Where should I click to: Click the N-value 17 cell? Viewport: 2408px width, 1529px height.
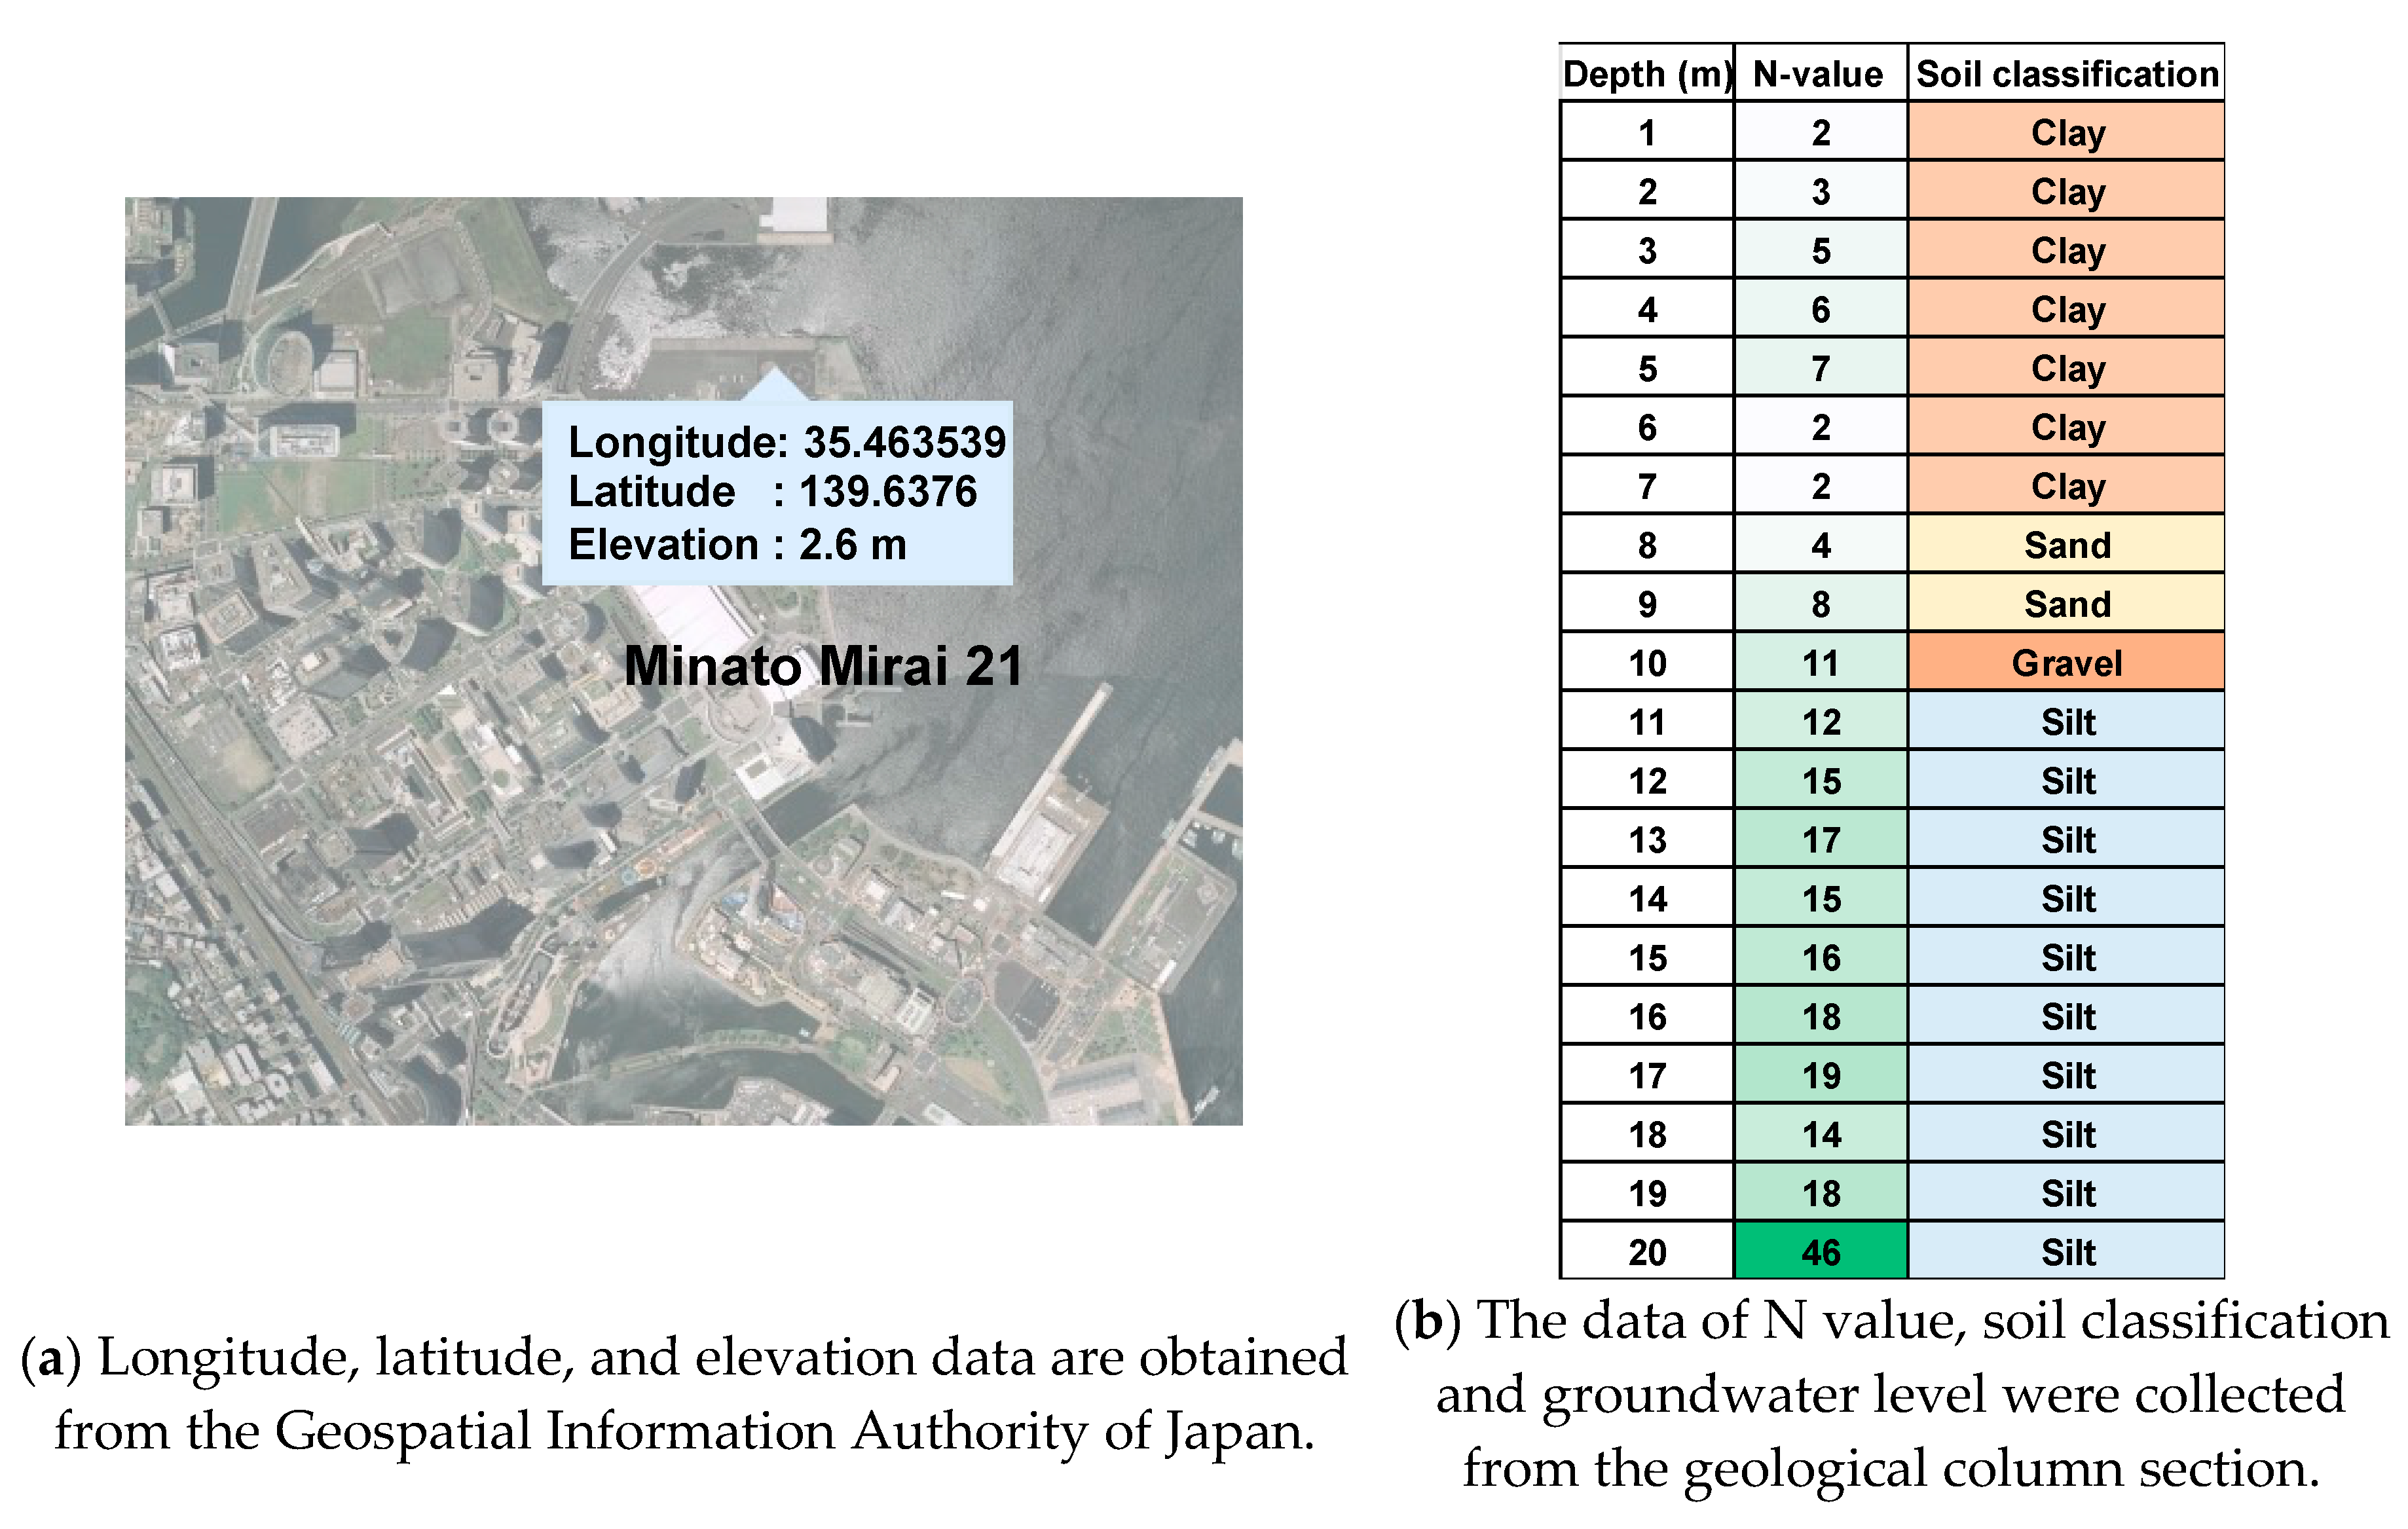tap(1820, 840)
